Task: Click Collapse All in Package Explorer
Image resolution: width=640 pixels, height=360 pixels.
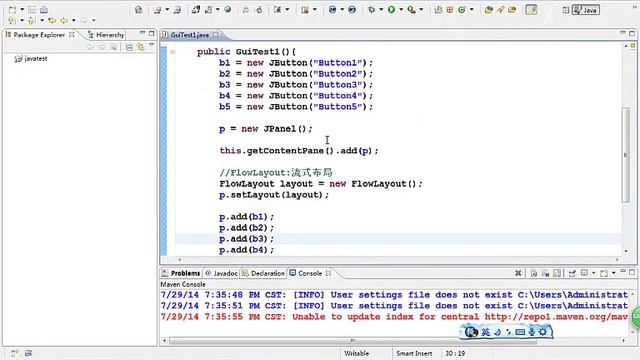Action: pyautogui.click(x=129, y=47)
